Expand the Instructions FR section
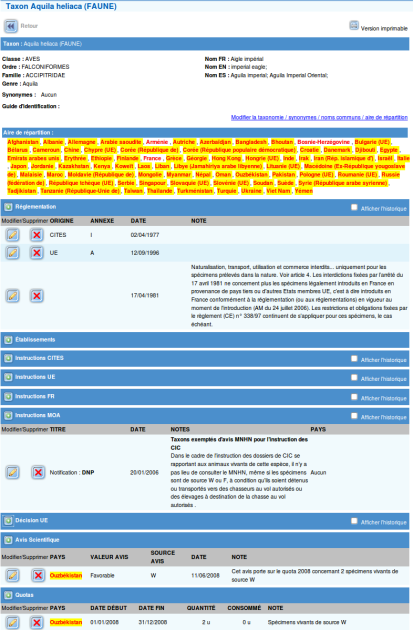 coord(8,397)
